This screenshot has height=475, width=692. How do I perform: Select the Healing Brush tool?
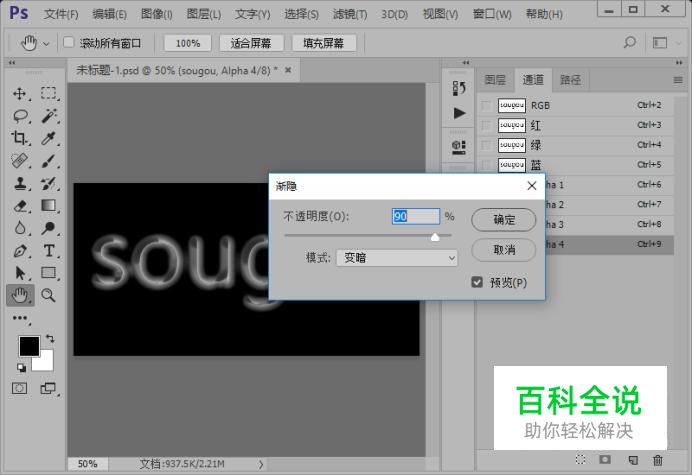pyautogui.click(x=19, y=161)
